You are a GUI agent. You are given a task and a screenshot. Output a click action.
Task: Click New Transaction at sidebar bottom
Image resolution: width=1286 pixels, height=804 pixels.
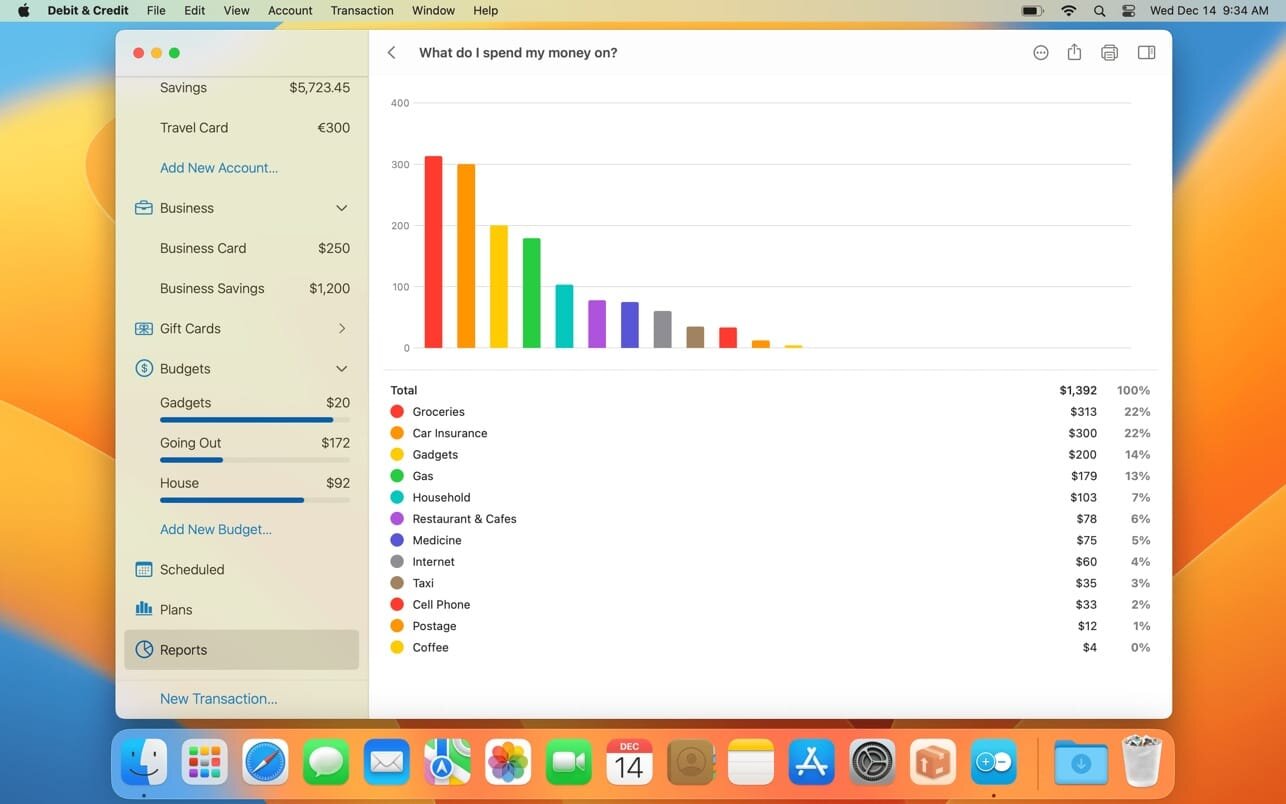218,699
